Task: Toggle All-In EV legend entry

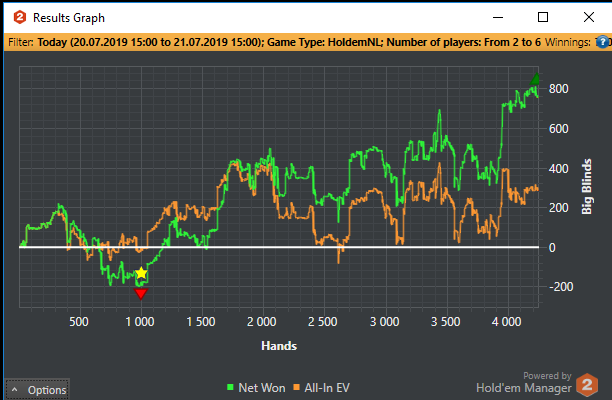Action: [321, 388]
